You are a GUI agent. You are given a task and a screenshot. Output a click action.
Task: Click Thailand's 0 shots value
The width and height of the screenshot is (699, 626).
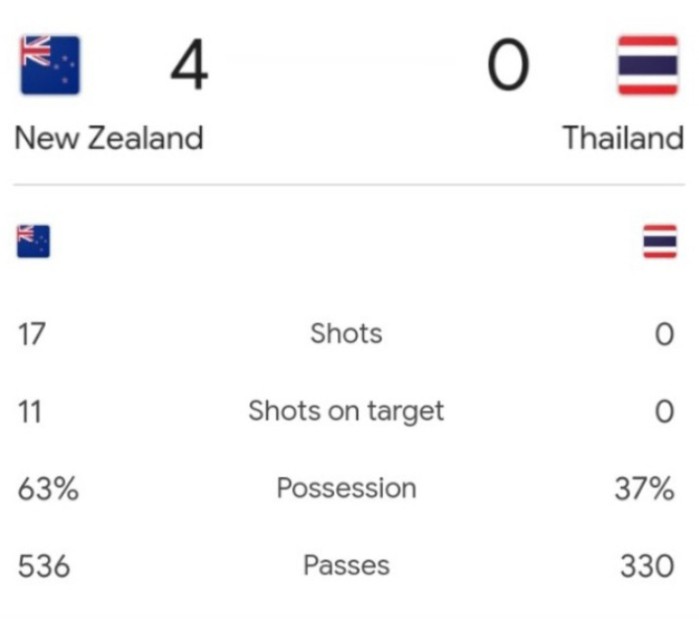[664, 334]
